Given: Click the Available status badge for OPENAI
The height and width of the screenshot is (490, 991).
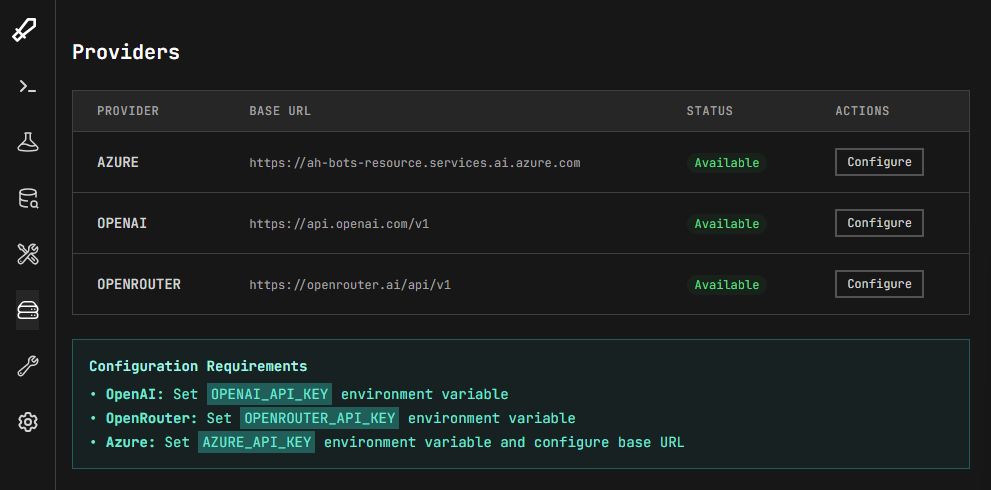Looking at the screenshot, I should coord(727,224).
